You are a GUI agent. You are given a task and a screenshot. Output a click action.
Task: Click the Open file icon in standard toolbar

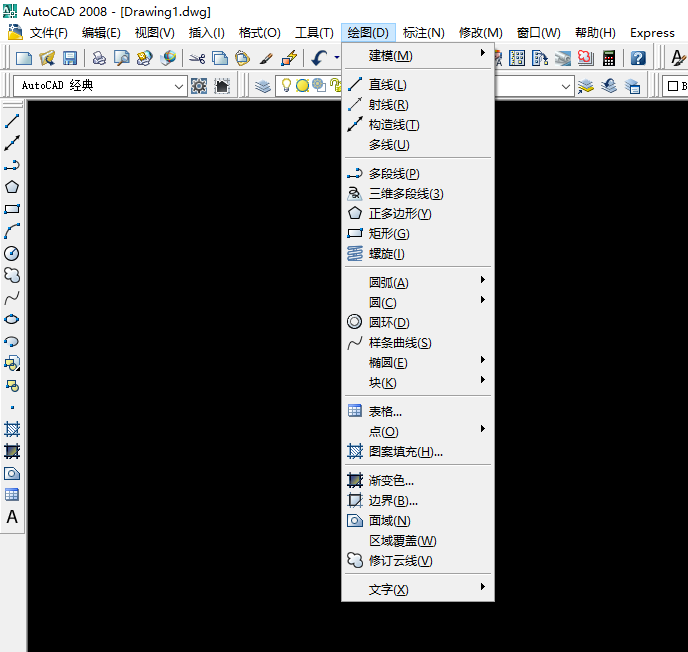pos(47,58)
